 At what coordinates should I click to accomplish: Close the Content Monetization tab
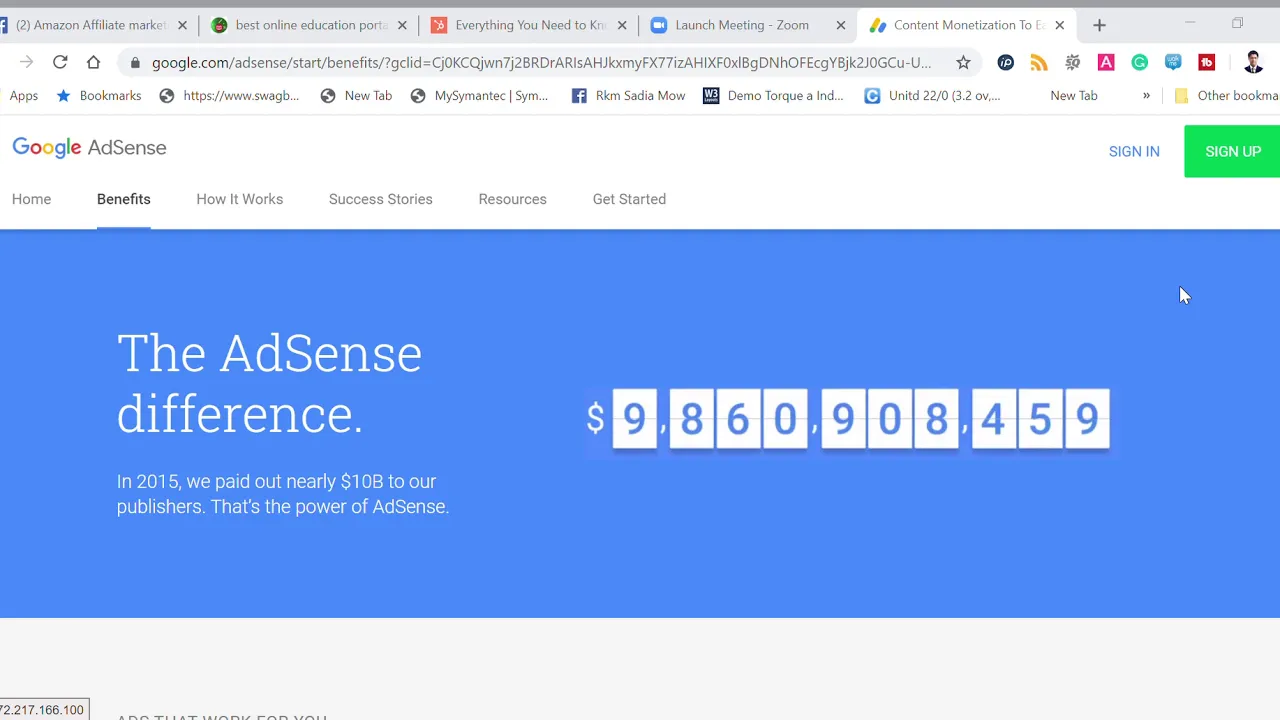1060,25
